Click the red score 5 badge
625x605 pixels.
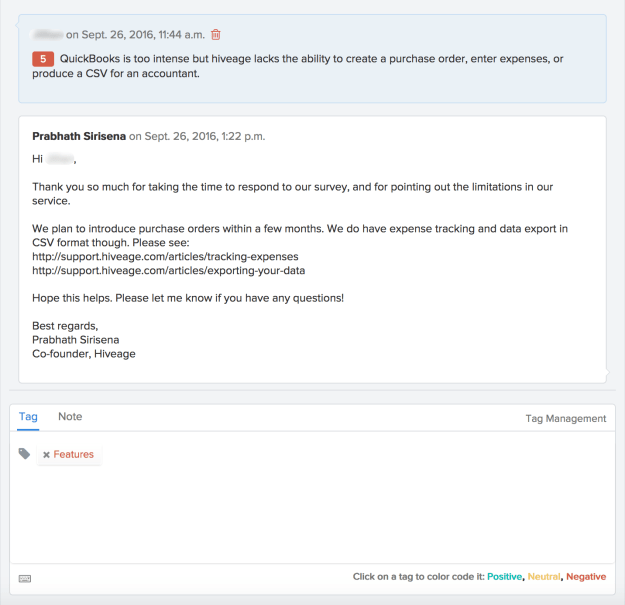43,60
